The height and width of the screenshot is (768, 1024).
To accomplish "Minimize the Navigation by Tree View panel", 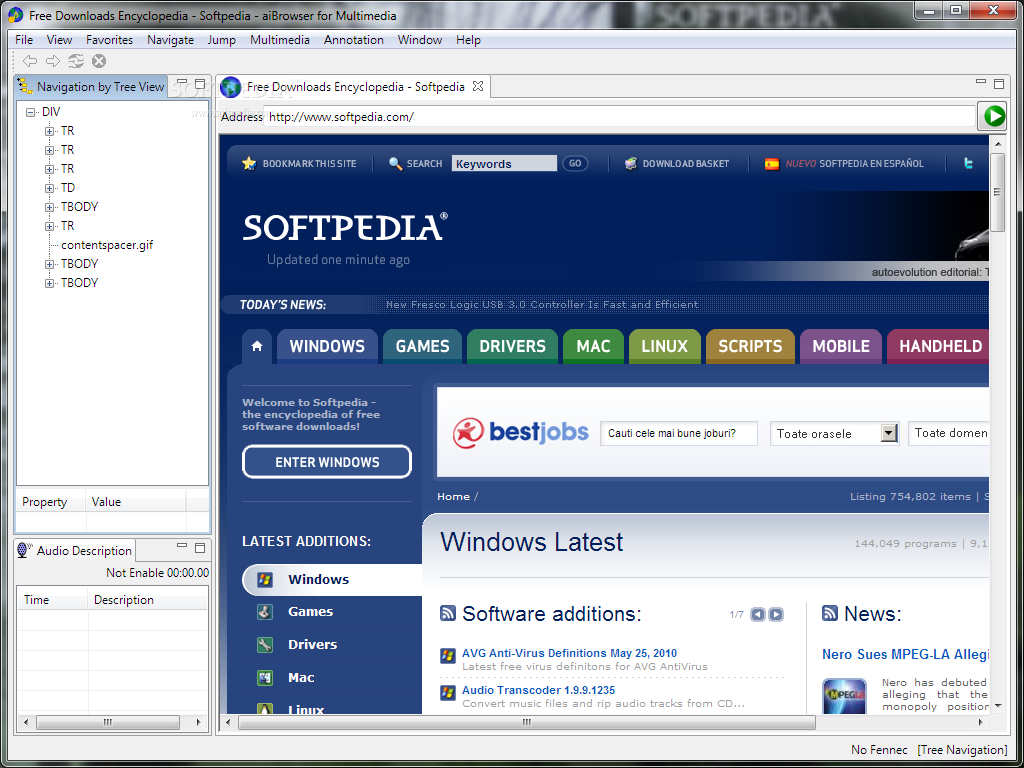I will coord(182,83).
